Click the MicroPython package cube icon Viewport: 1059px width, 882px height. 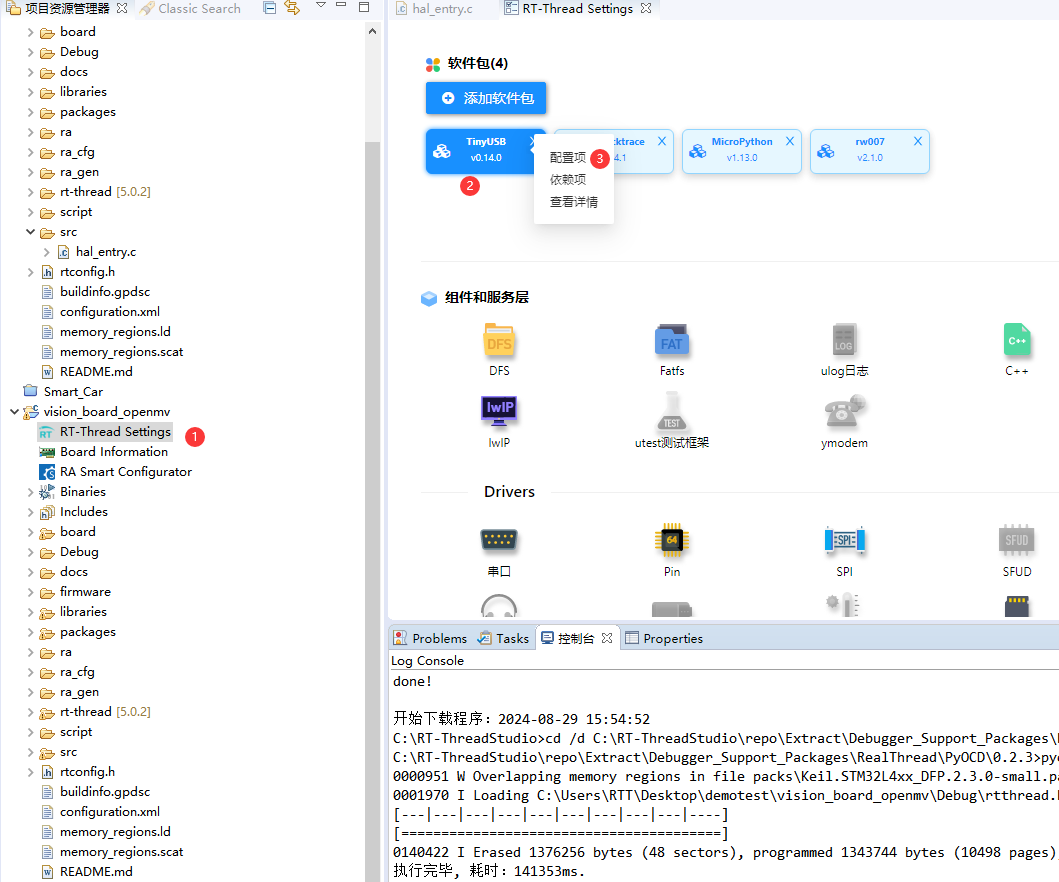698,151
